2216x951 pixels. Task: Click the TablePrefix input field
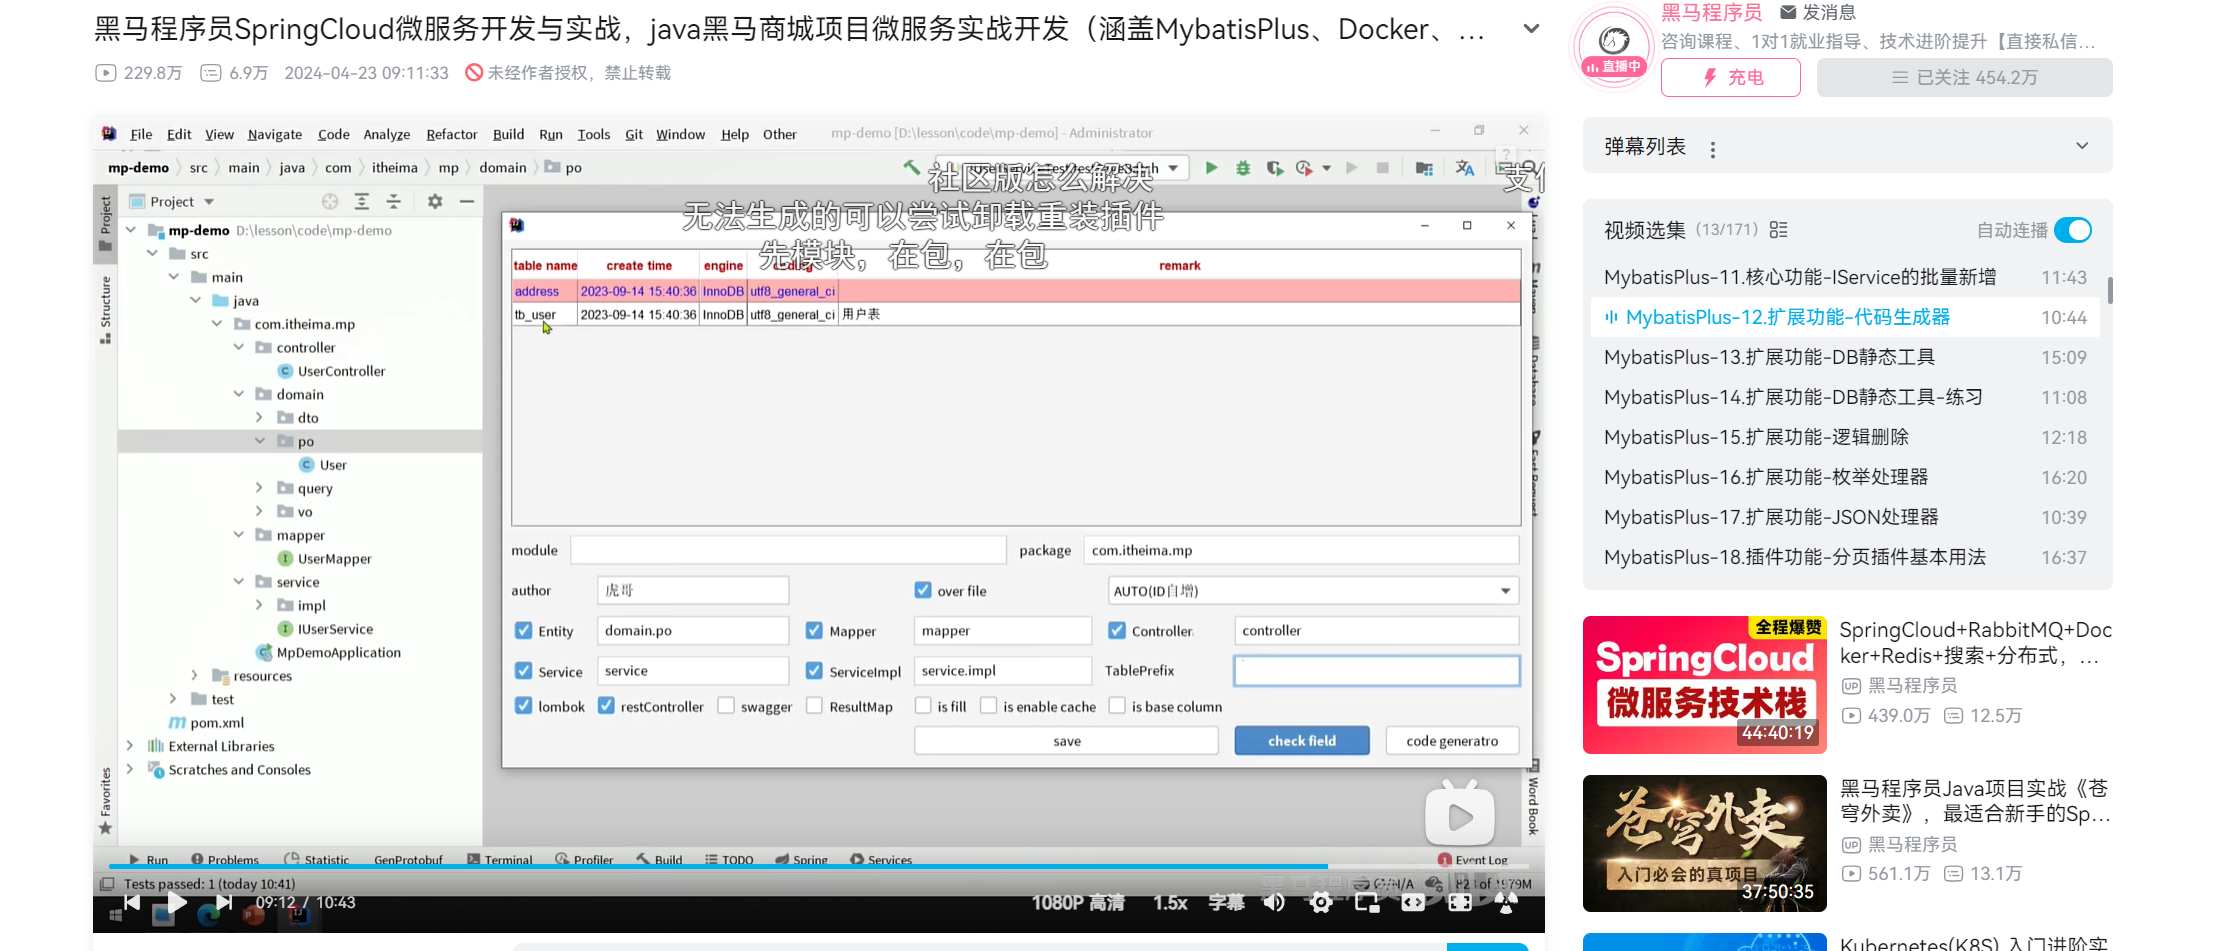pos(1377,670)
